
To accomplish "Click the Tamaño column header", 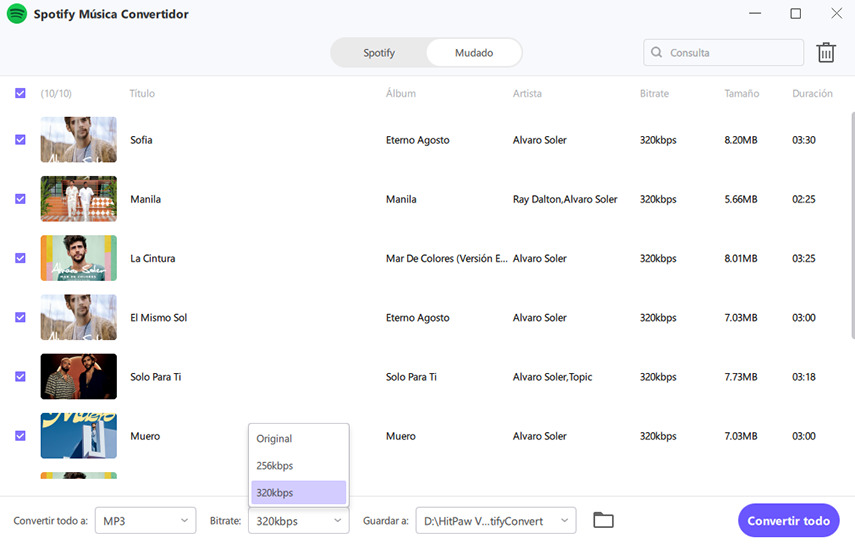I will pos(742,93).
